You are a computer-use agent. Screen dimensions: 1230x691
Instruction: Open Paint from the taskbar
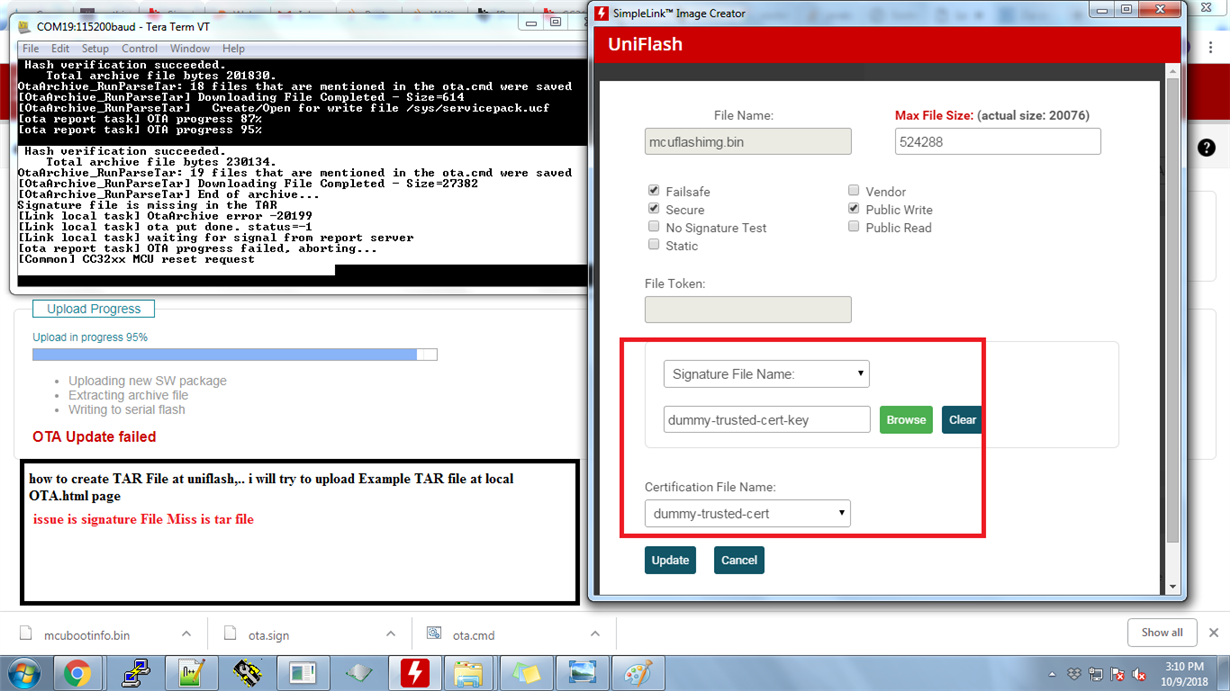637,674
